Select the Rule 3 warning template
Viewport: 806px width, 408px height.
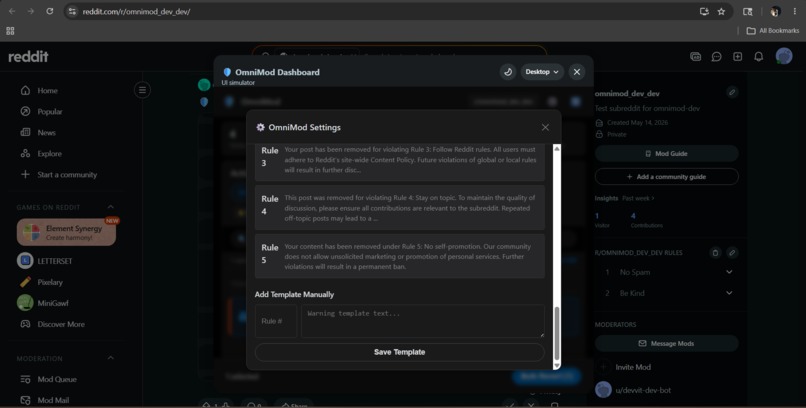[x=400, y=162]
